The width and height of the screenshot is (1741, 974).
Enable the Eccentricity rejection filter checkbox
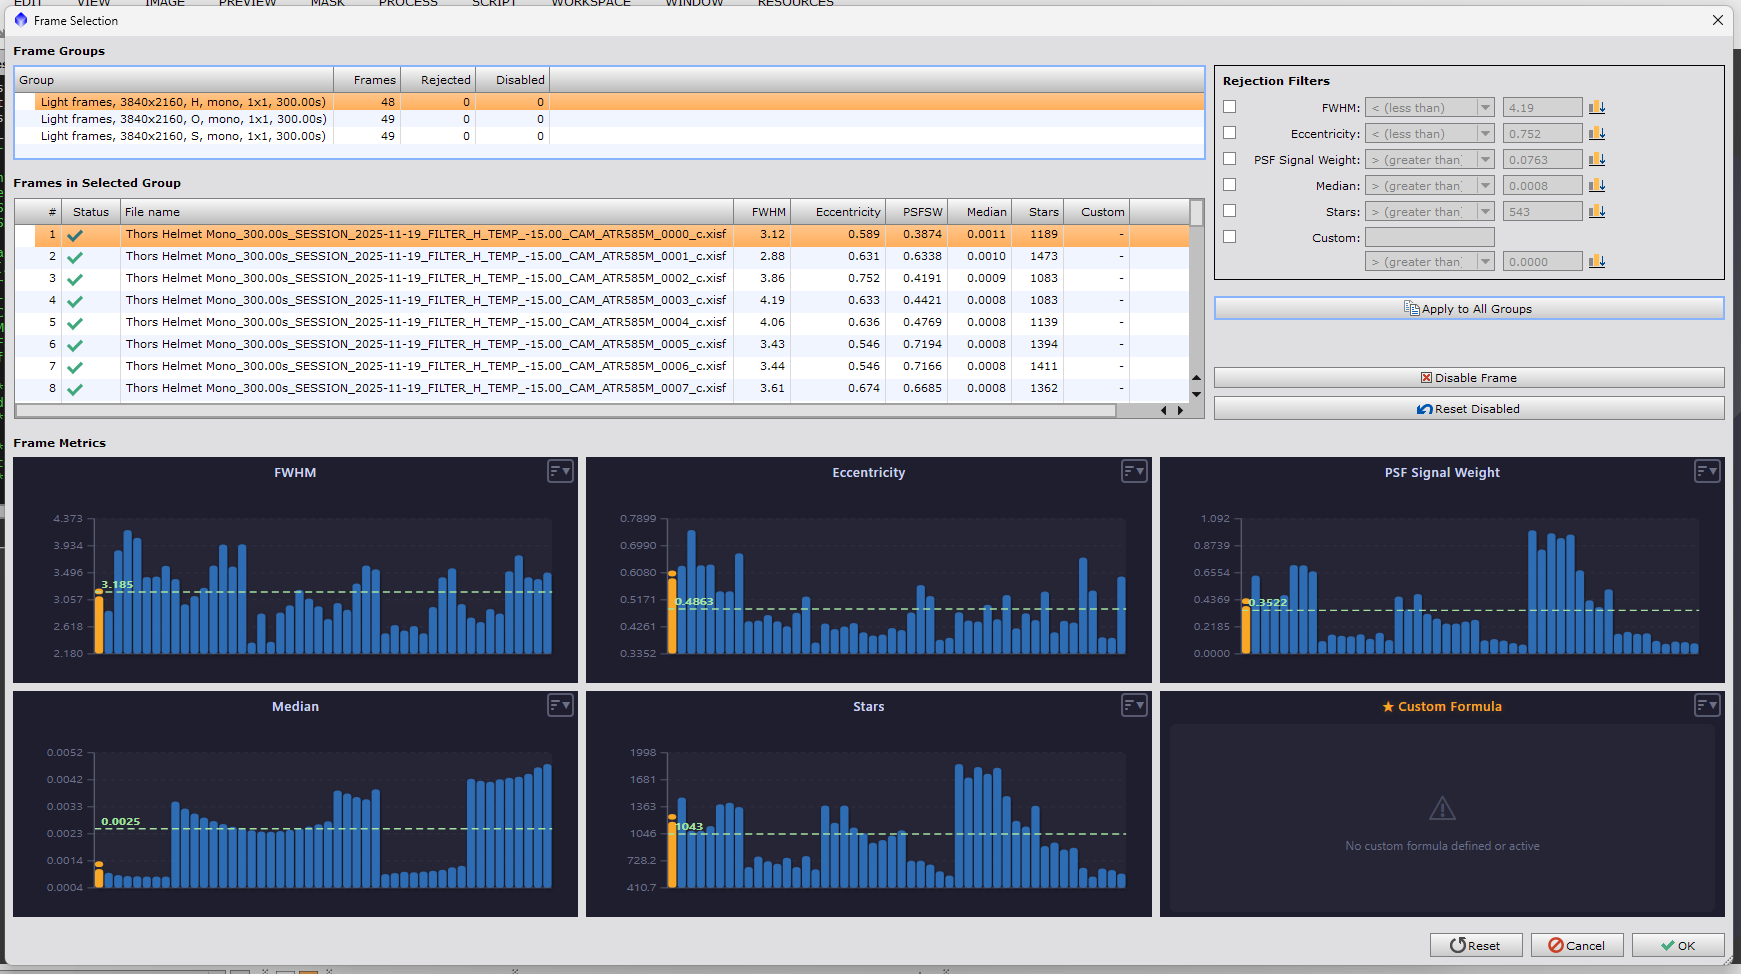[x=1230, y=133]
